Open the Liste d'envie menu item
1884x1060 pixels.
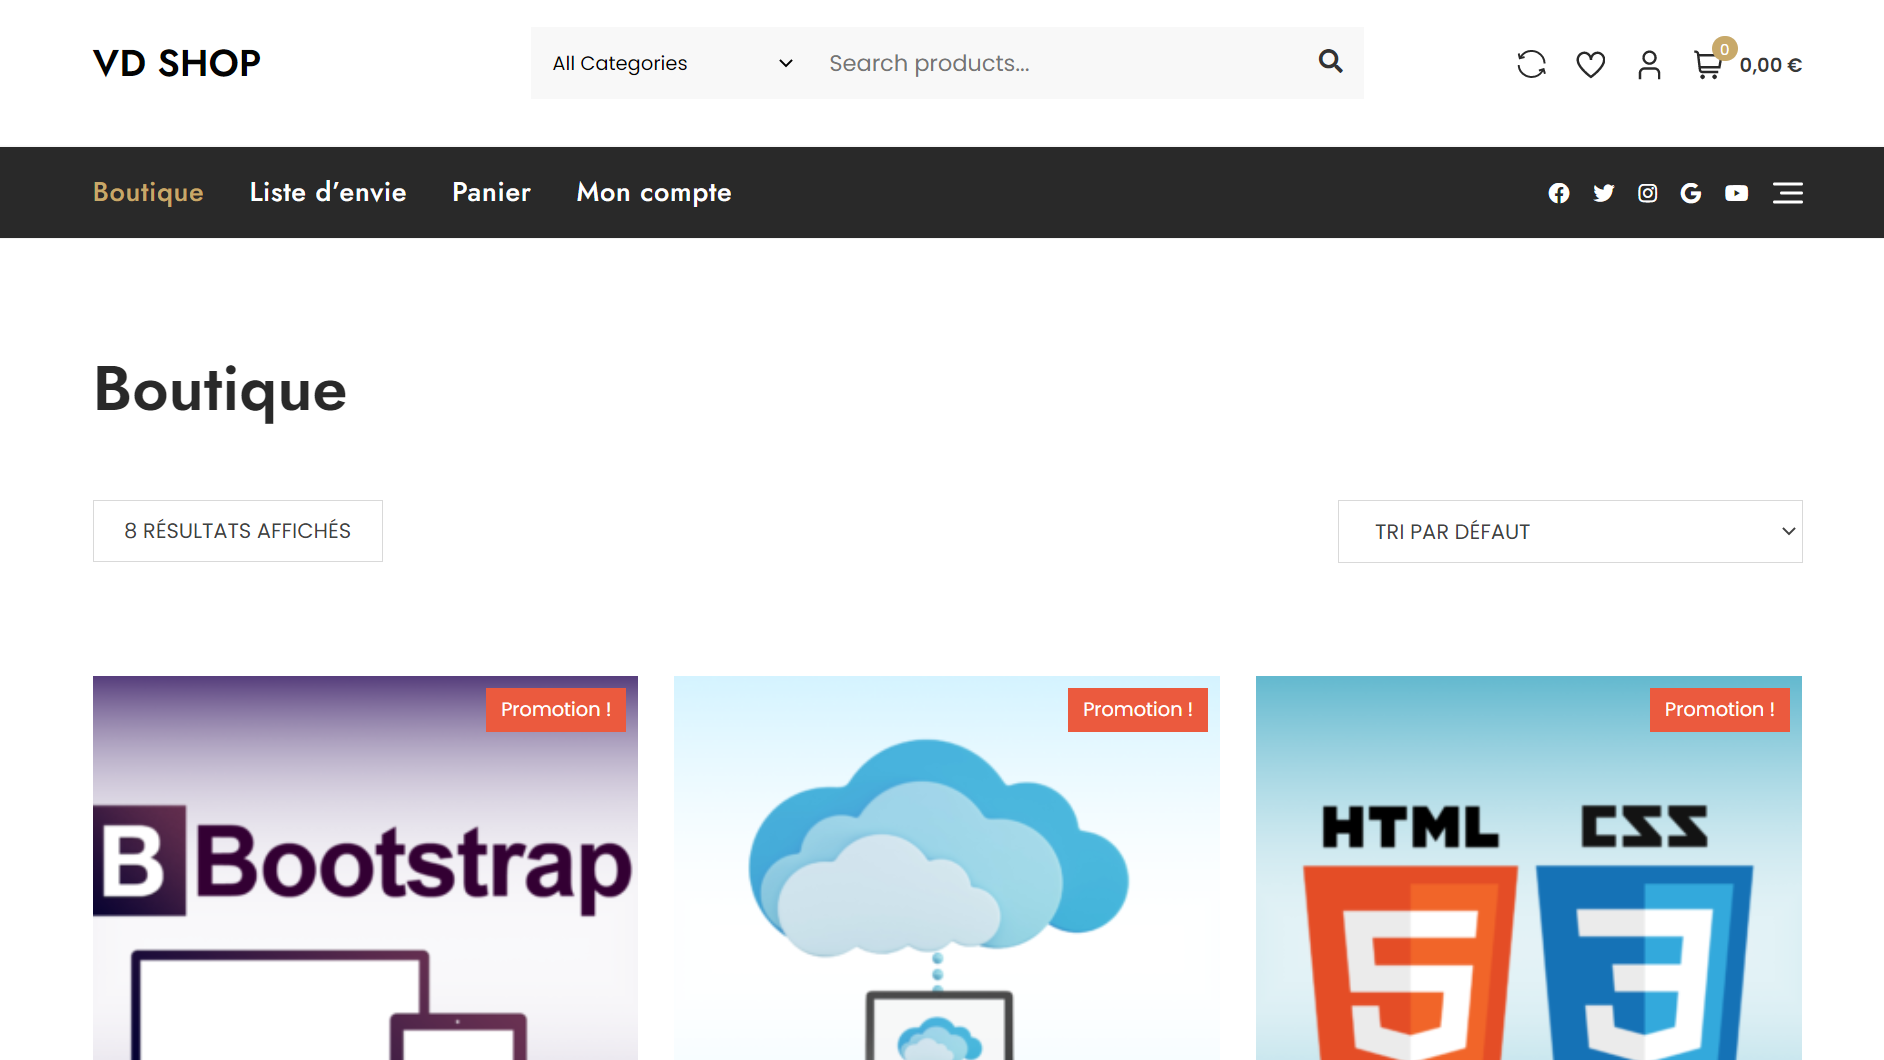(x=328, y=192)
